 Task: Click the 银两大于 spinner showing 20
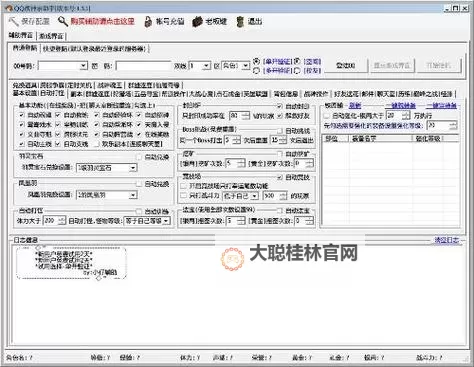pos(406,116)
